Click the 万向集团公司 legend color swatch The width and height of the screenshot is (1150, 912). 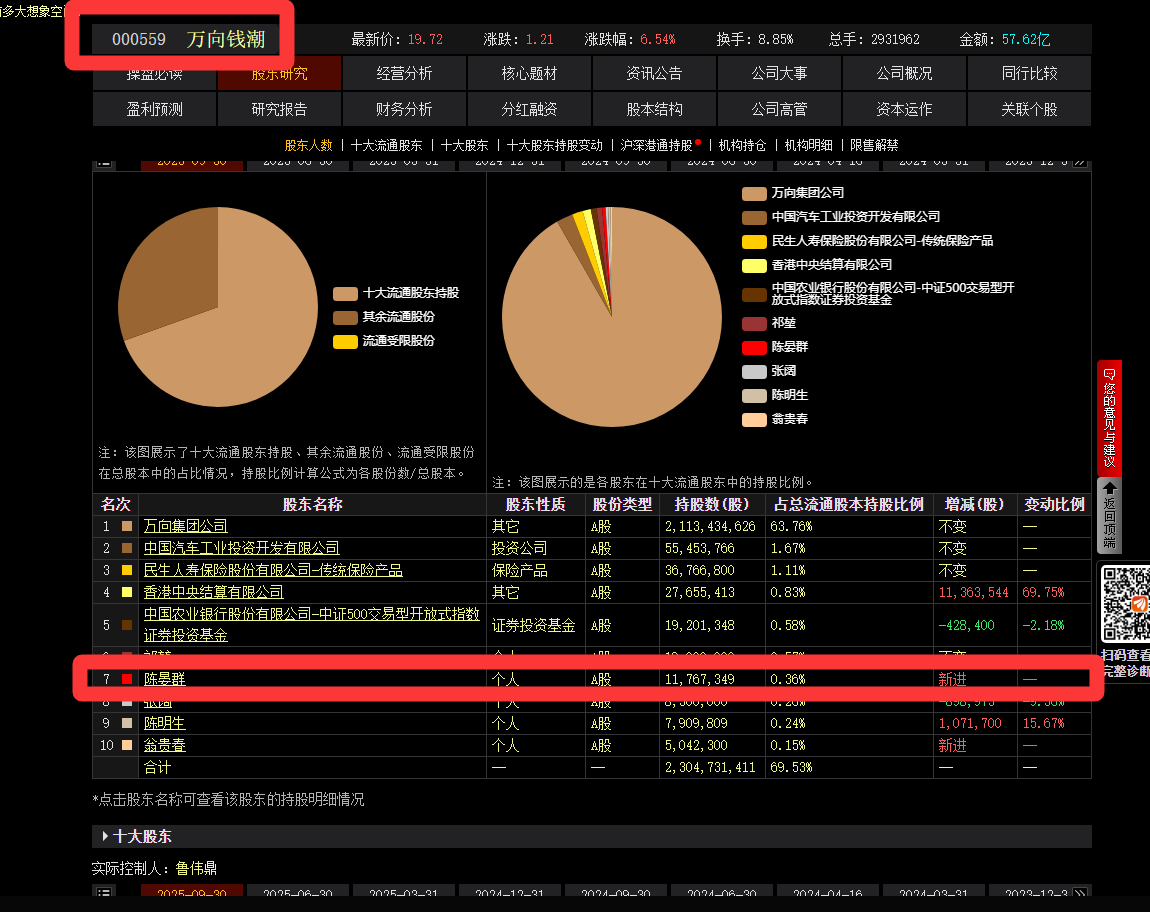[x=754, y=194]
